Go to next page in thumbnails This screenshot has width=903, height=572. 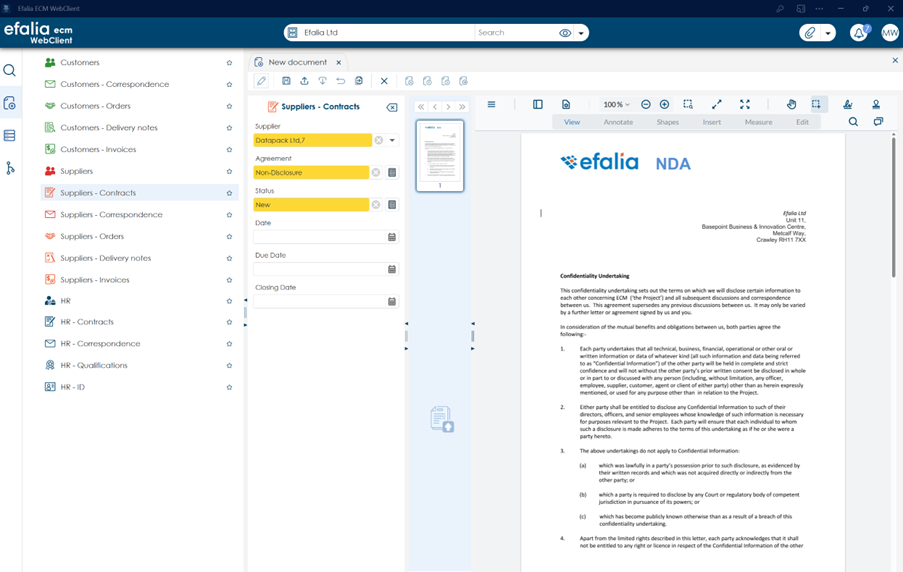click(448, 107)
